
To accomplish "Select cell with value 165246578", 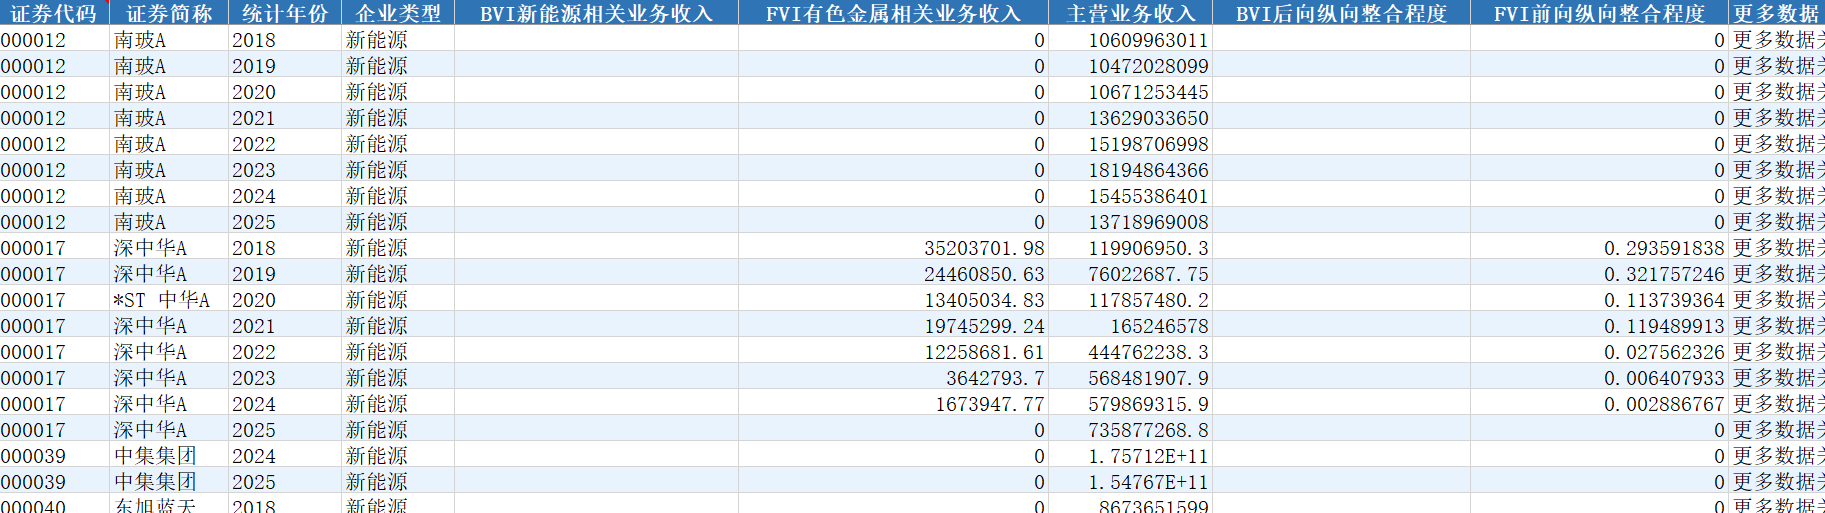I will pyautogui.click(x=1130, y=326).
